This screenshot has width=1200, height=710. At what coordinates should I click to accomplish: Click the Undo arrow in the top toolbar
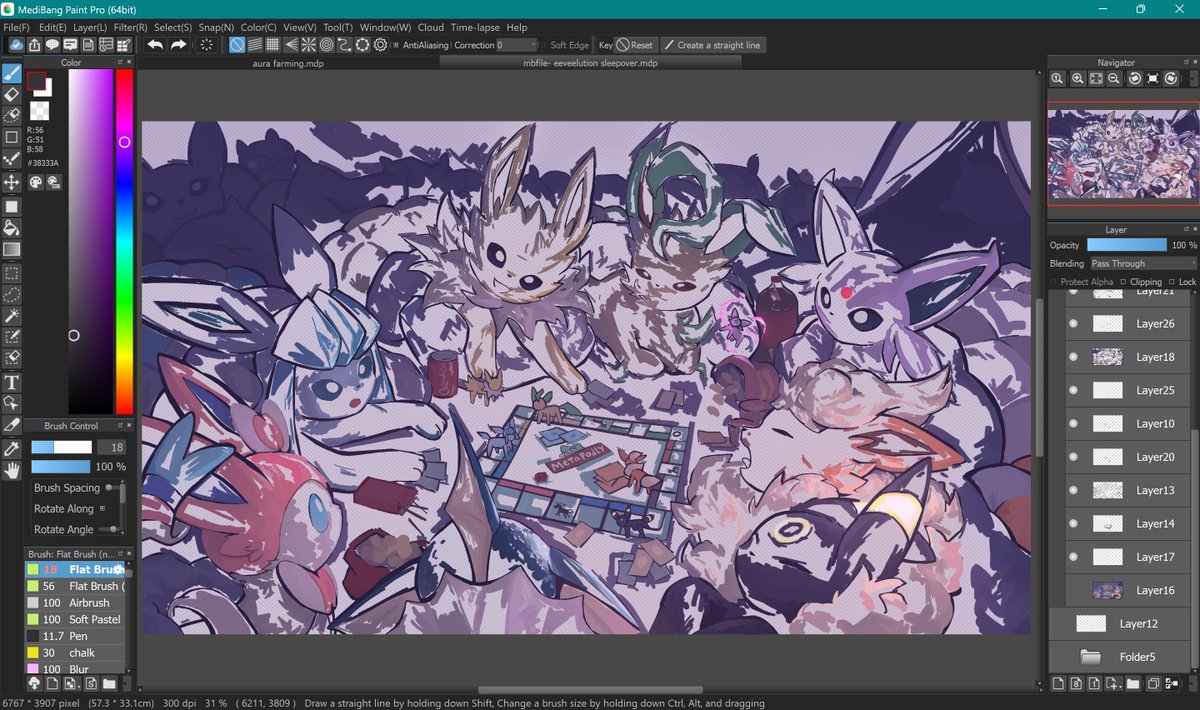tap(155, 45)
